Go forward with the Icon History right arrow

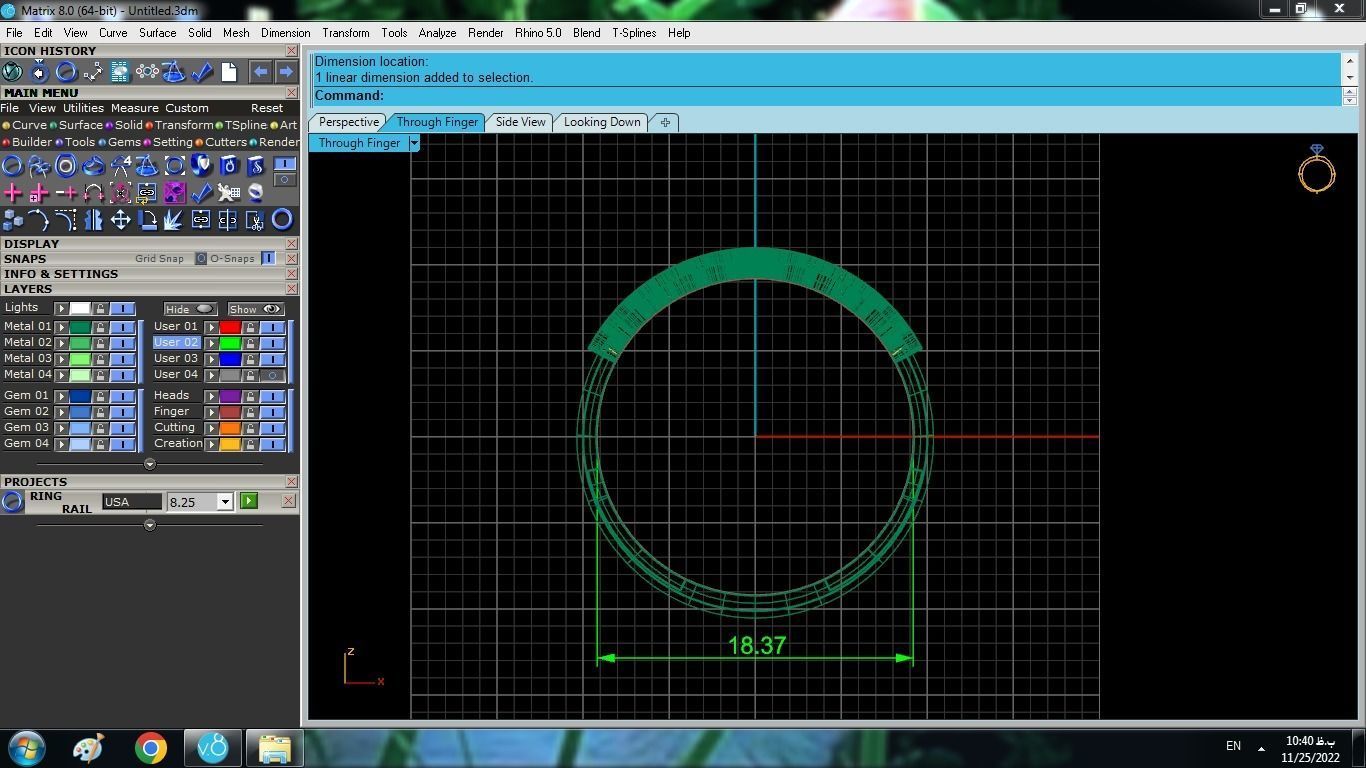286,72
